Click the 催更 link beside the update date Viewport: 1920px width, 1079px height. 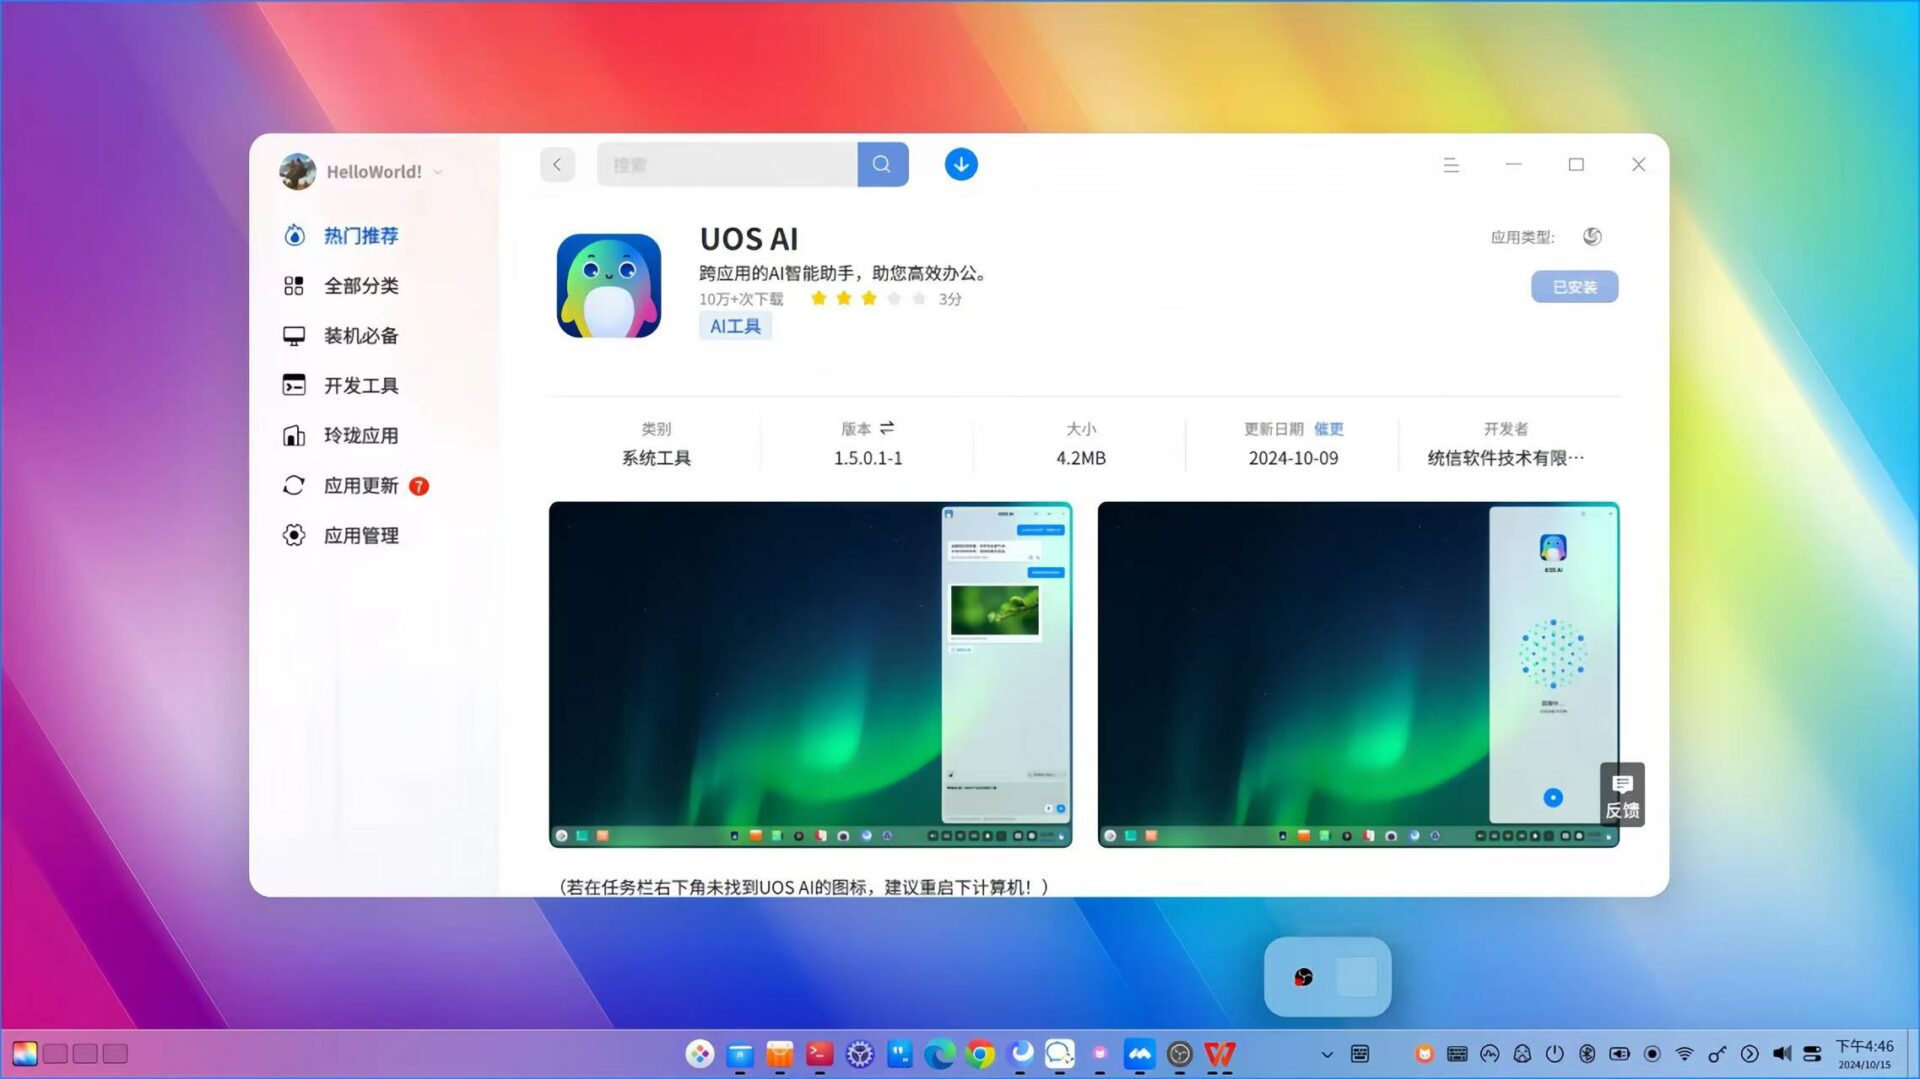[1330, 428]
